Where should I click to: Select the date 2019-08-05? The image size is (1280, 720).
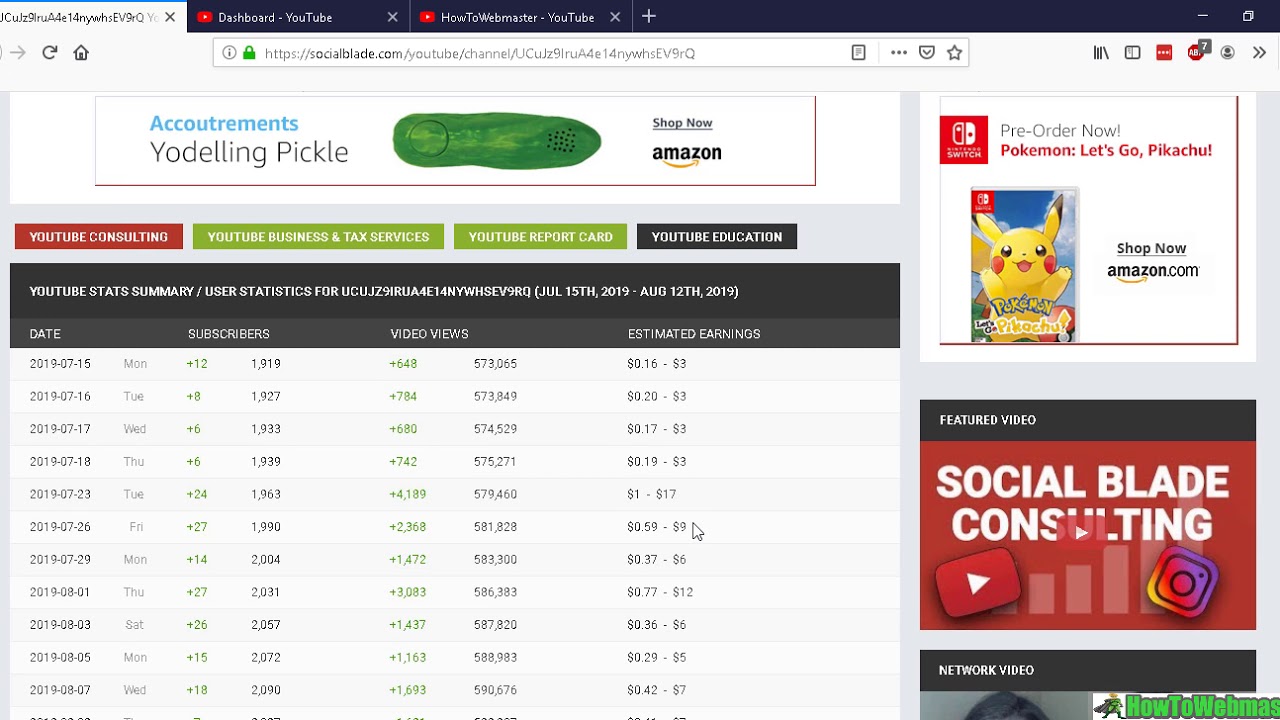60,657
